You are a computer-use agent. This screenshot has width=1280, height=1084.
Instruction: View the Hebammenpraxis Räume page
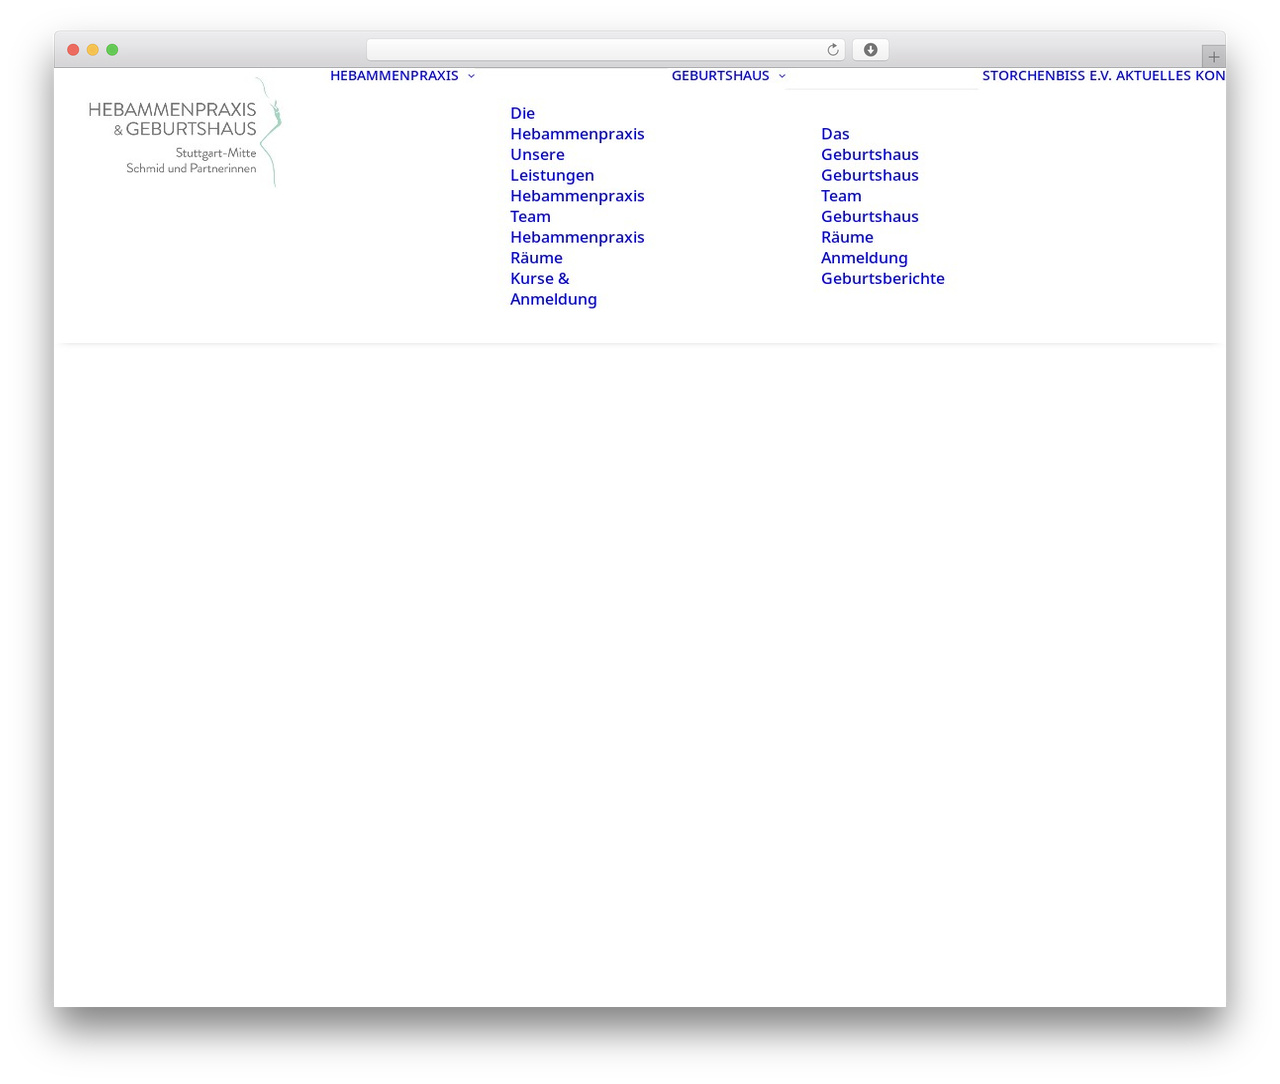577,247
